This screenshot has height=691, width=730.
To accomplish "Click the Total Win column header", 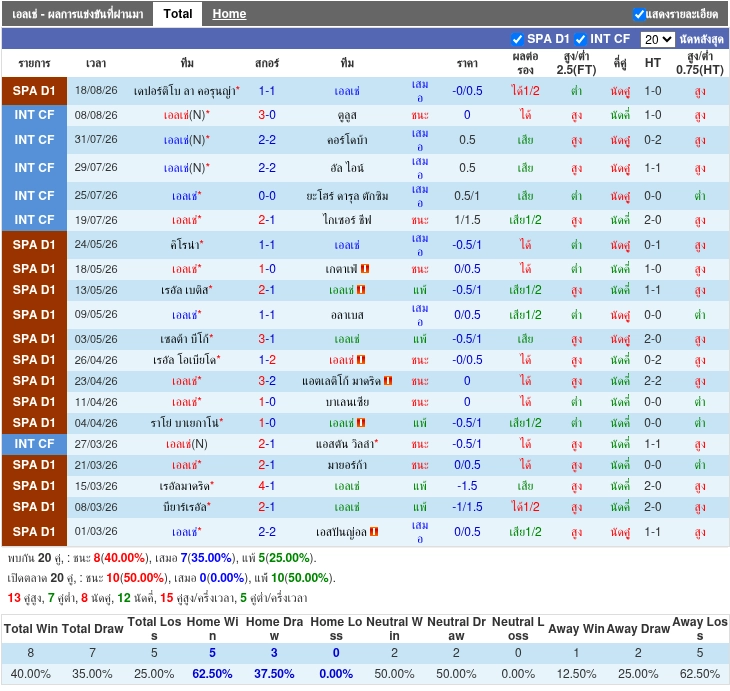I will click(x=31, y=629).
